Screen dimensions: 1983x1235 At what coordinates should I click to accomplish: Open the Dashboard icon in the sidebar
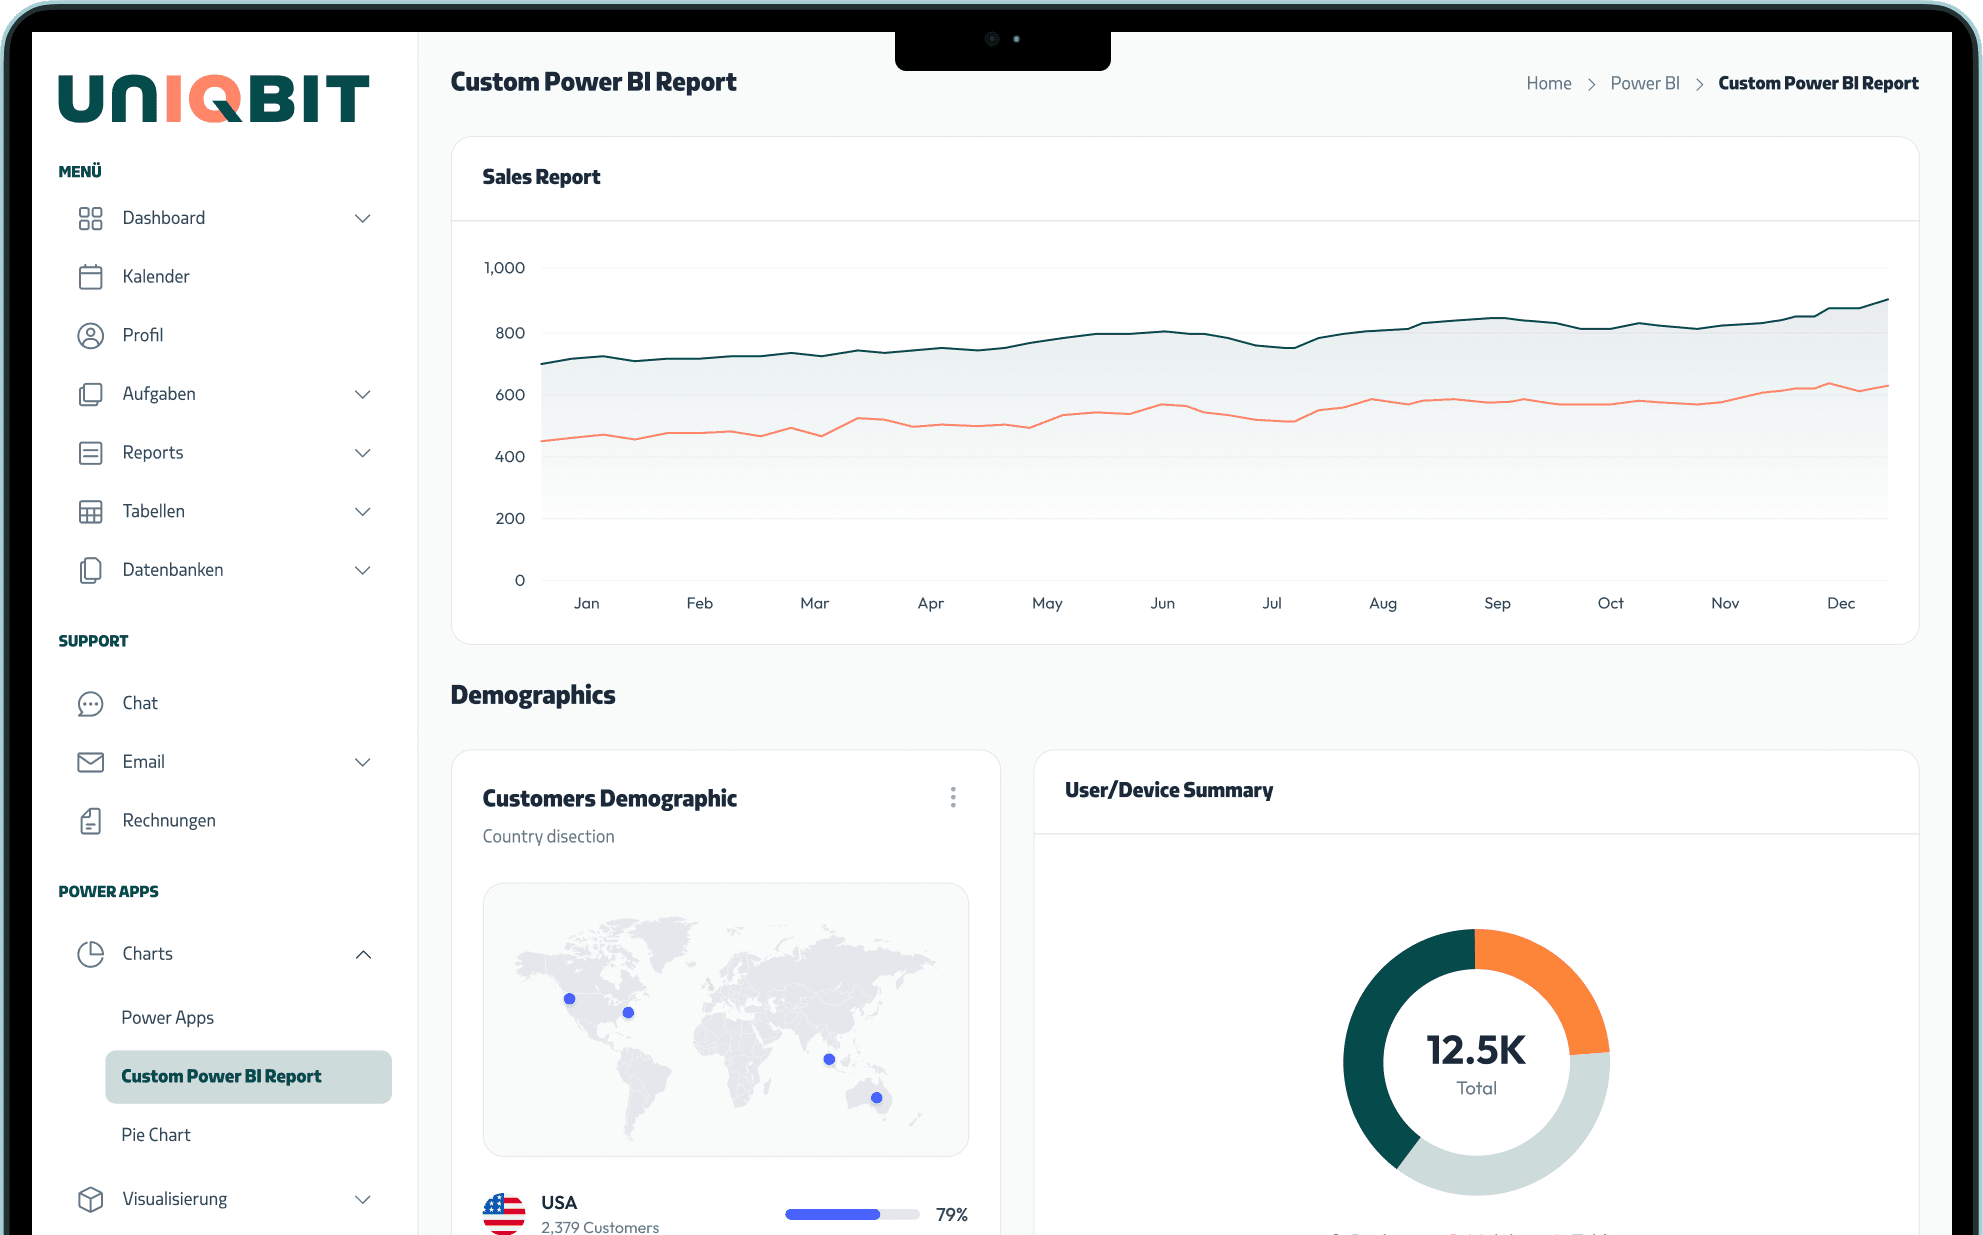[x=91, y=218]
